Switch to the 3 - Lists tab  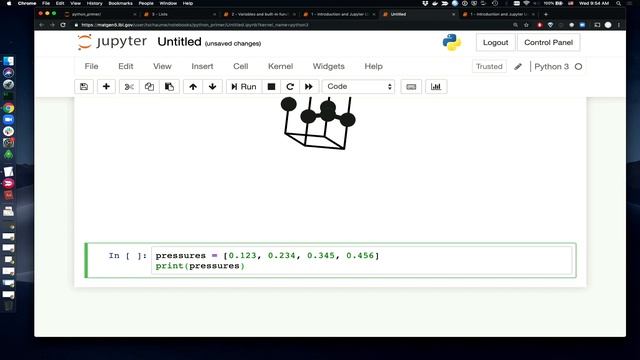[x=180, y=14]
